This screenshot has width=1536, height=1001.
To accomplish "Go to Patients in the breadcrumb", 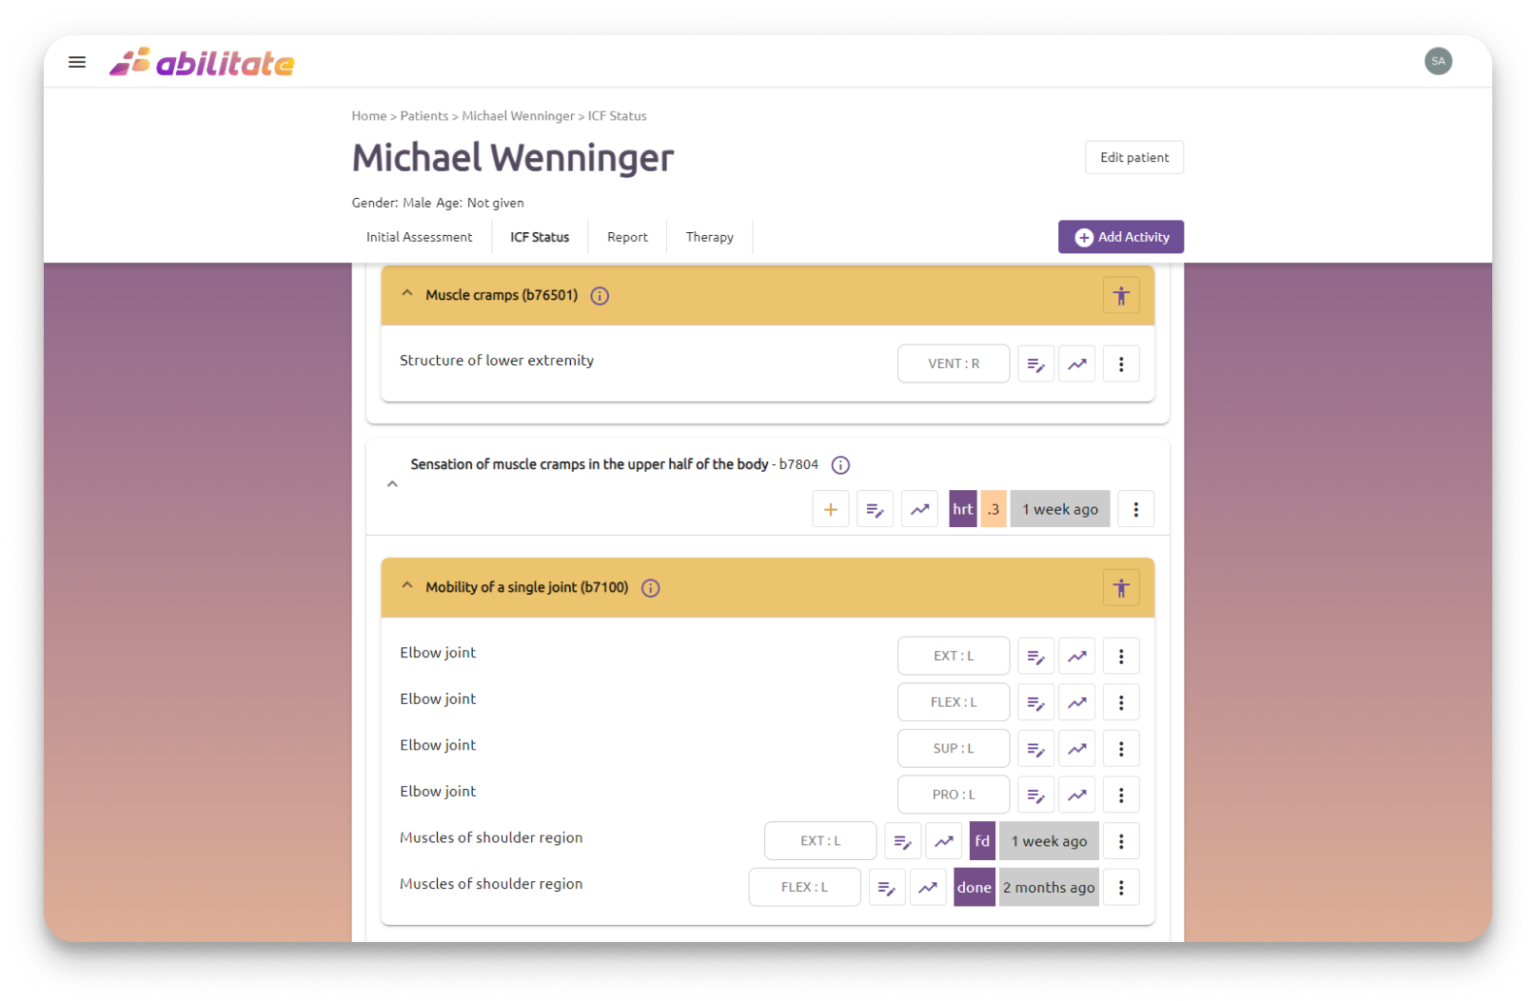I will [424, 116].
